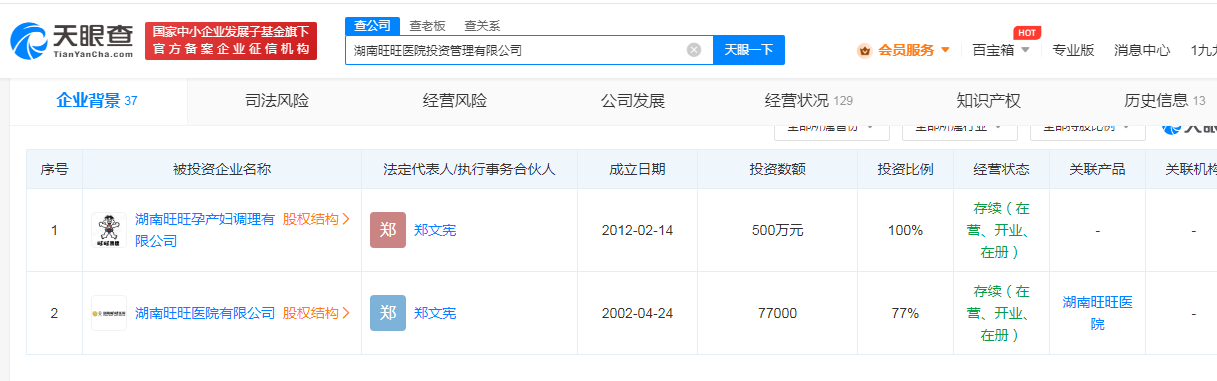Click the blue 郑 avatar in row 2
This screenshot has height=381, width=1217.
[388, 313]
